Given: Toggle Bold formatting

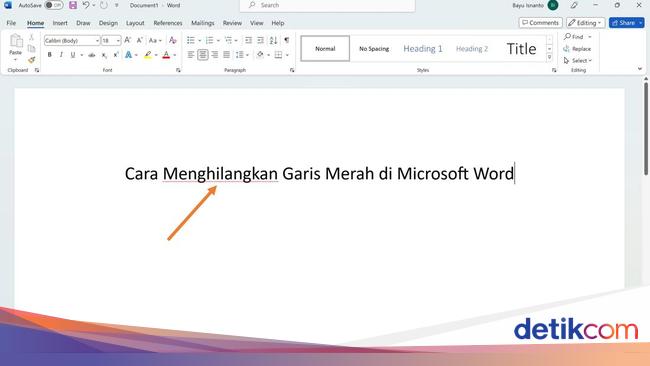Looking at the screenshot, I should pyautogui.click(x=50, y=55).
